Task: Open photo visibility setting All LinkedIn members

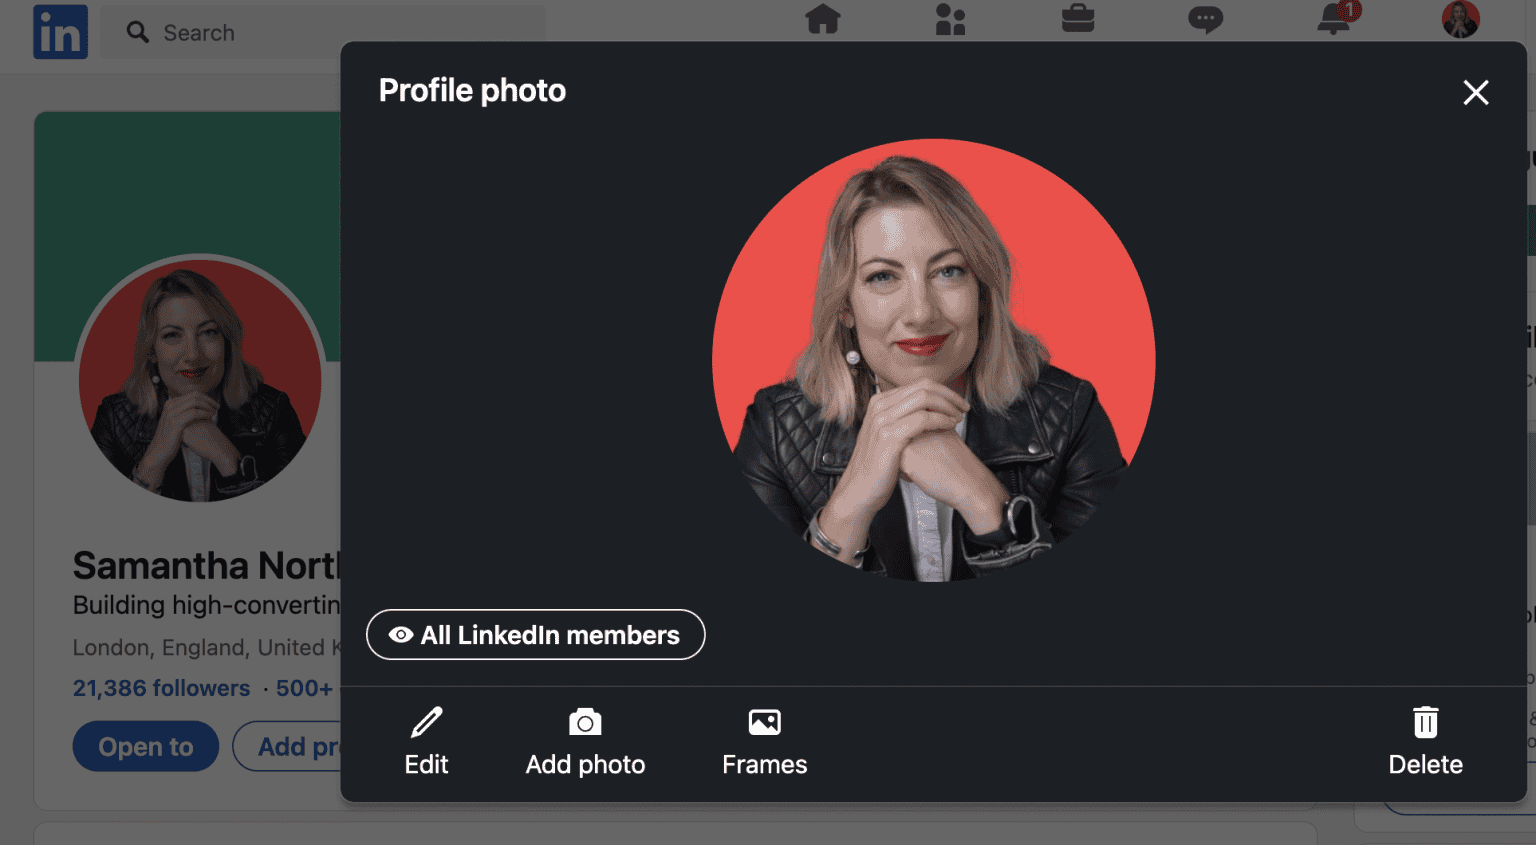Action: pyautogui.click(x=535, y=634)
